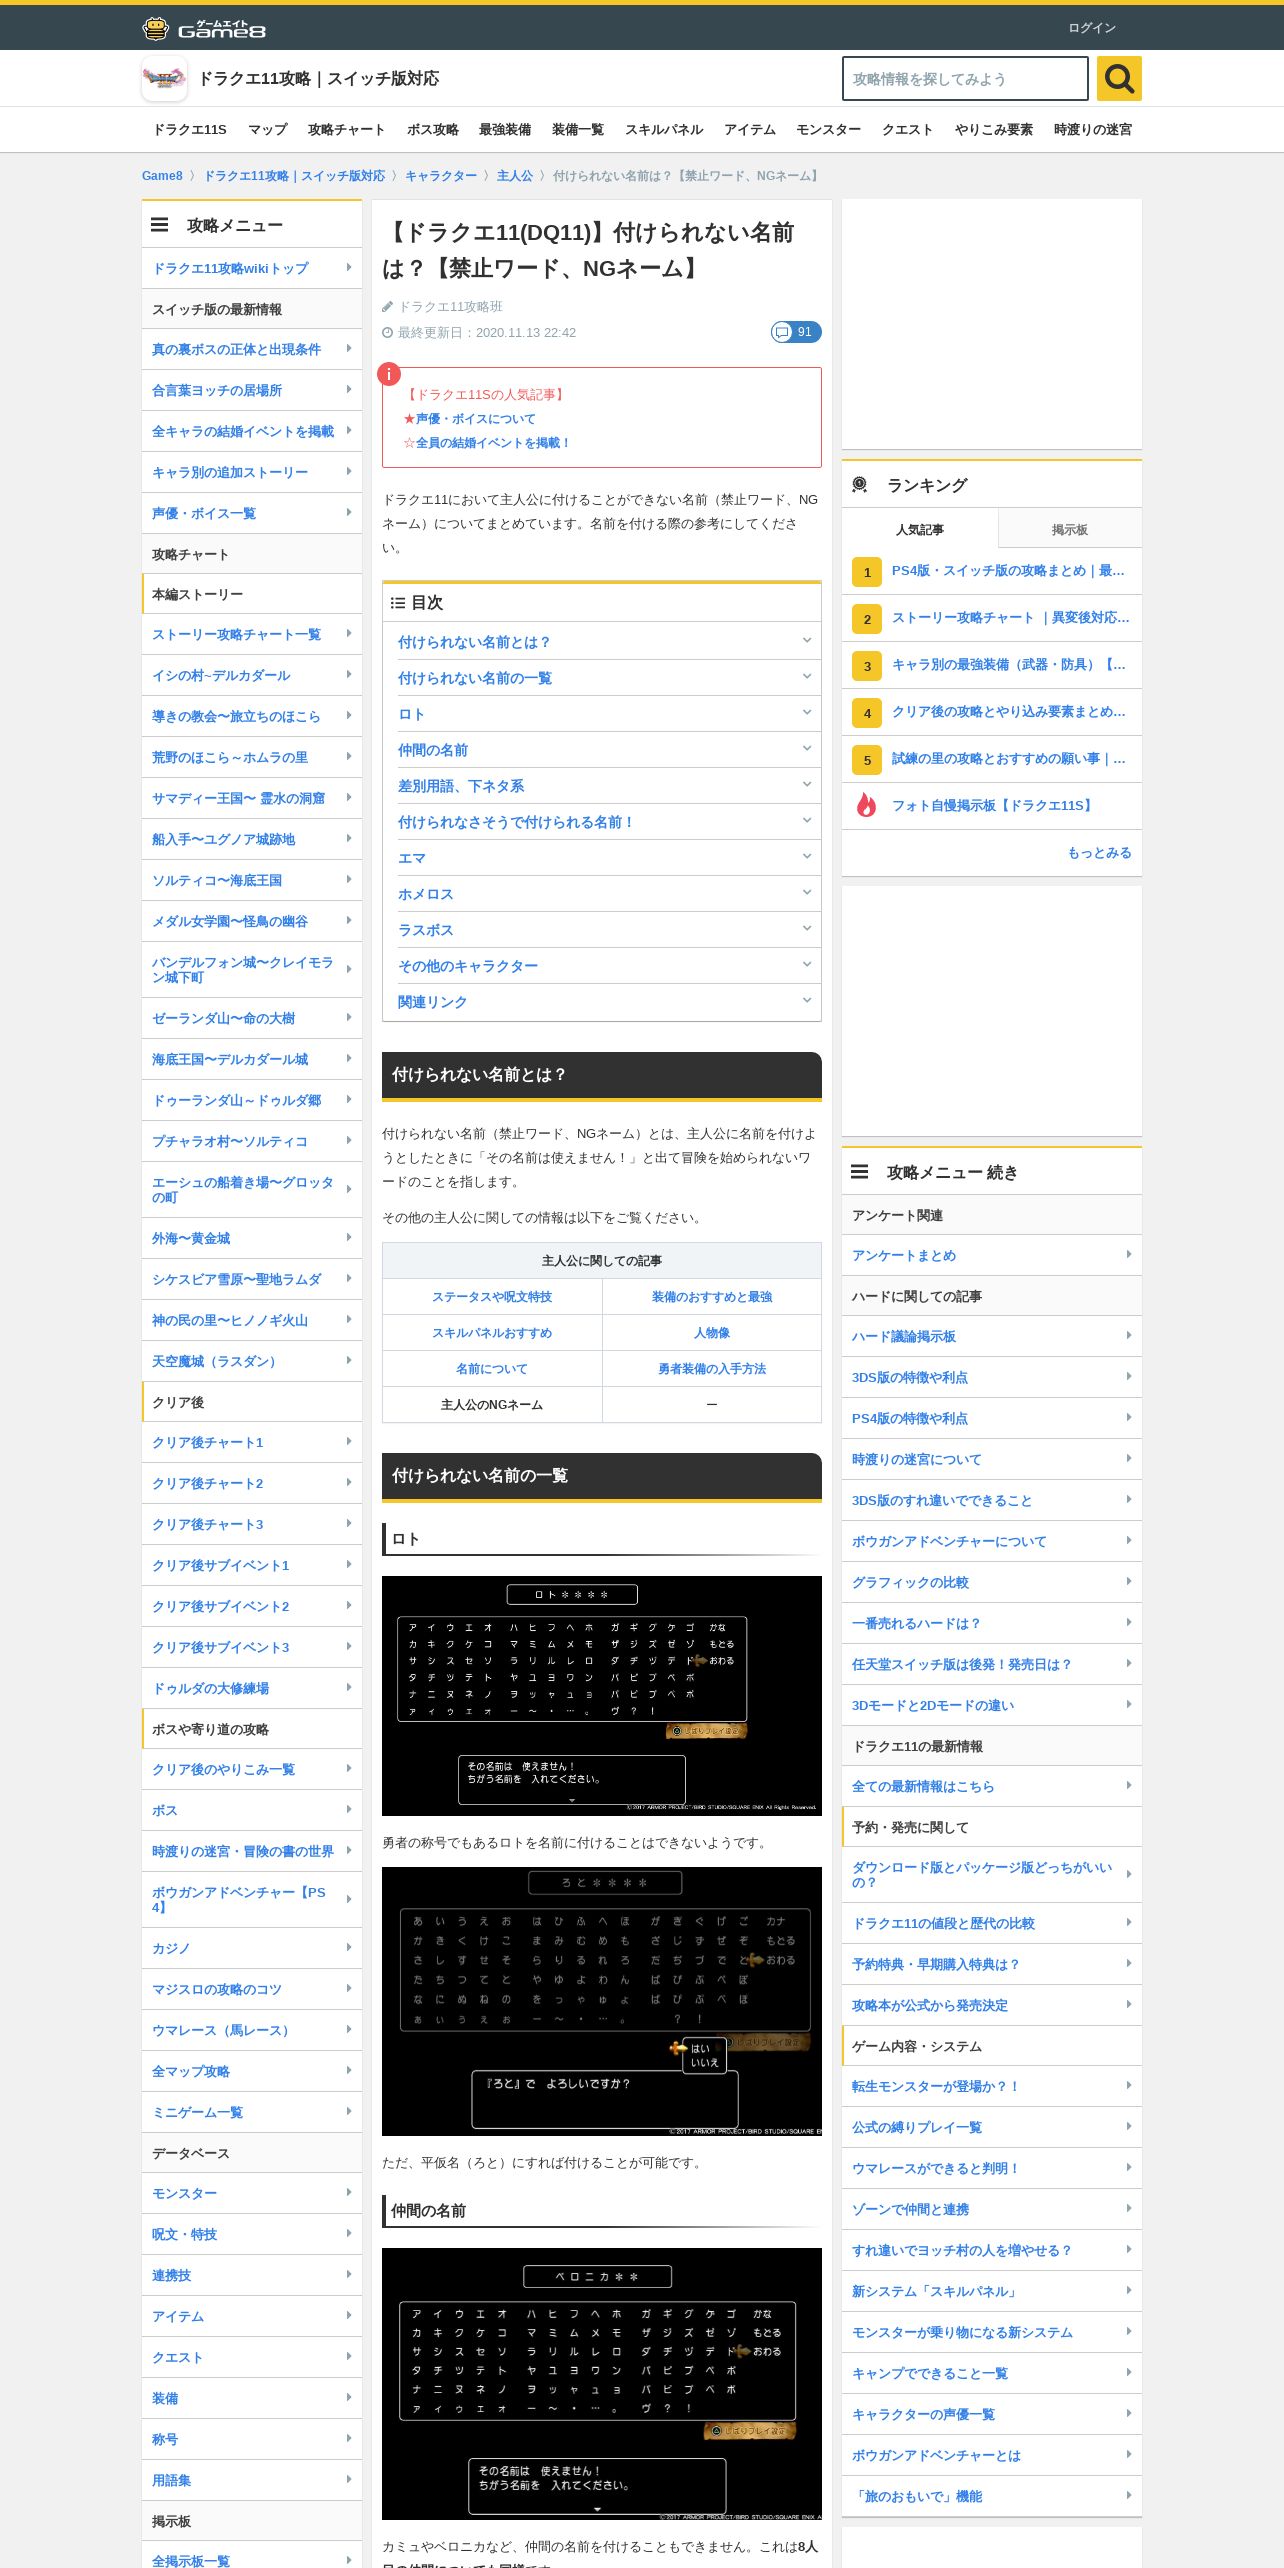
Task: Open 人物像 table link
Action: [712, 1333]
